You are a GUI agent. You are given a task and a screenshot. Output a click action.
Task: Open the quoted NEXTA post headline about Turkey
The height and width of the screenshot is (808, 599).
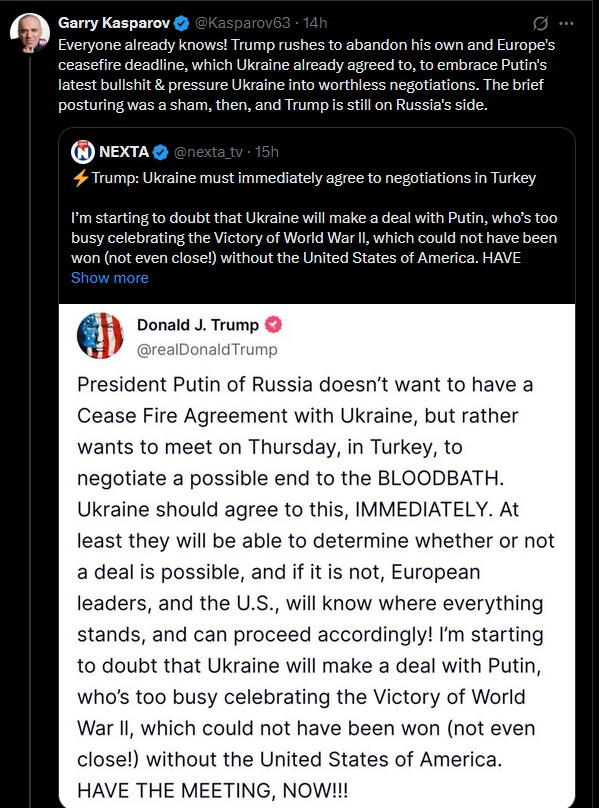coord(313,178)
